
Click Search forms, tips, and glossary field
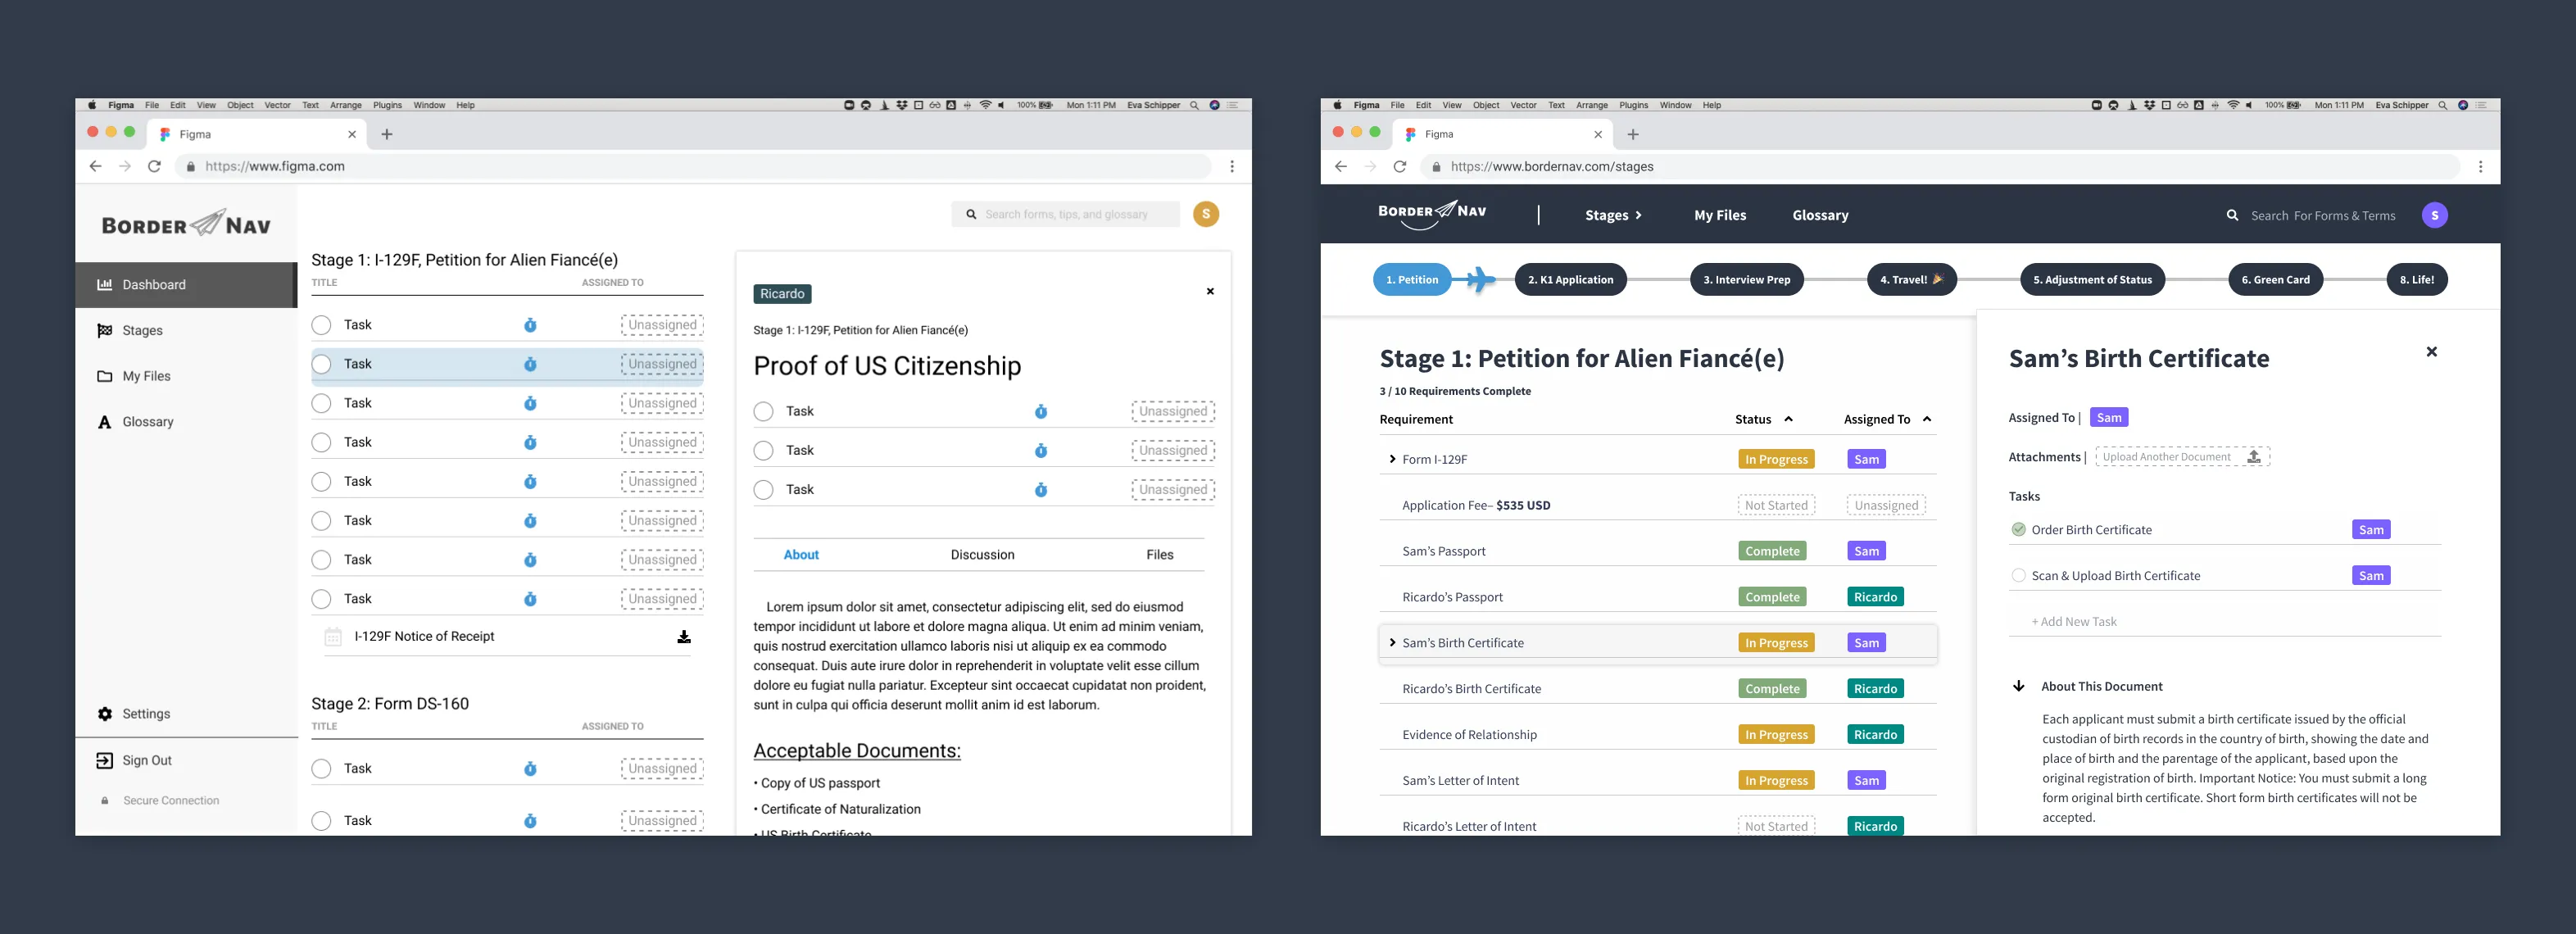point(1065,214)
